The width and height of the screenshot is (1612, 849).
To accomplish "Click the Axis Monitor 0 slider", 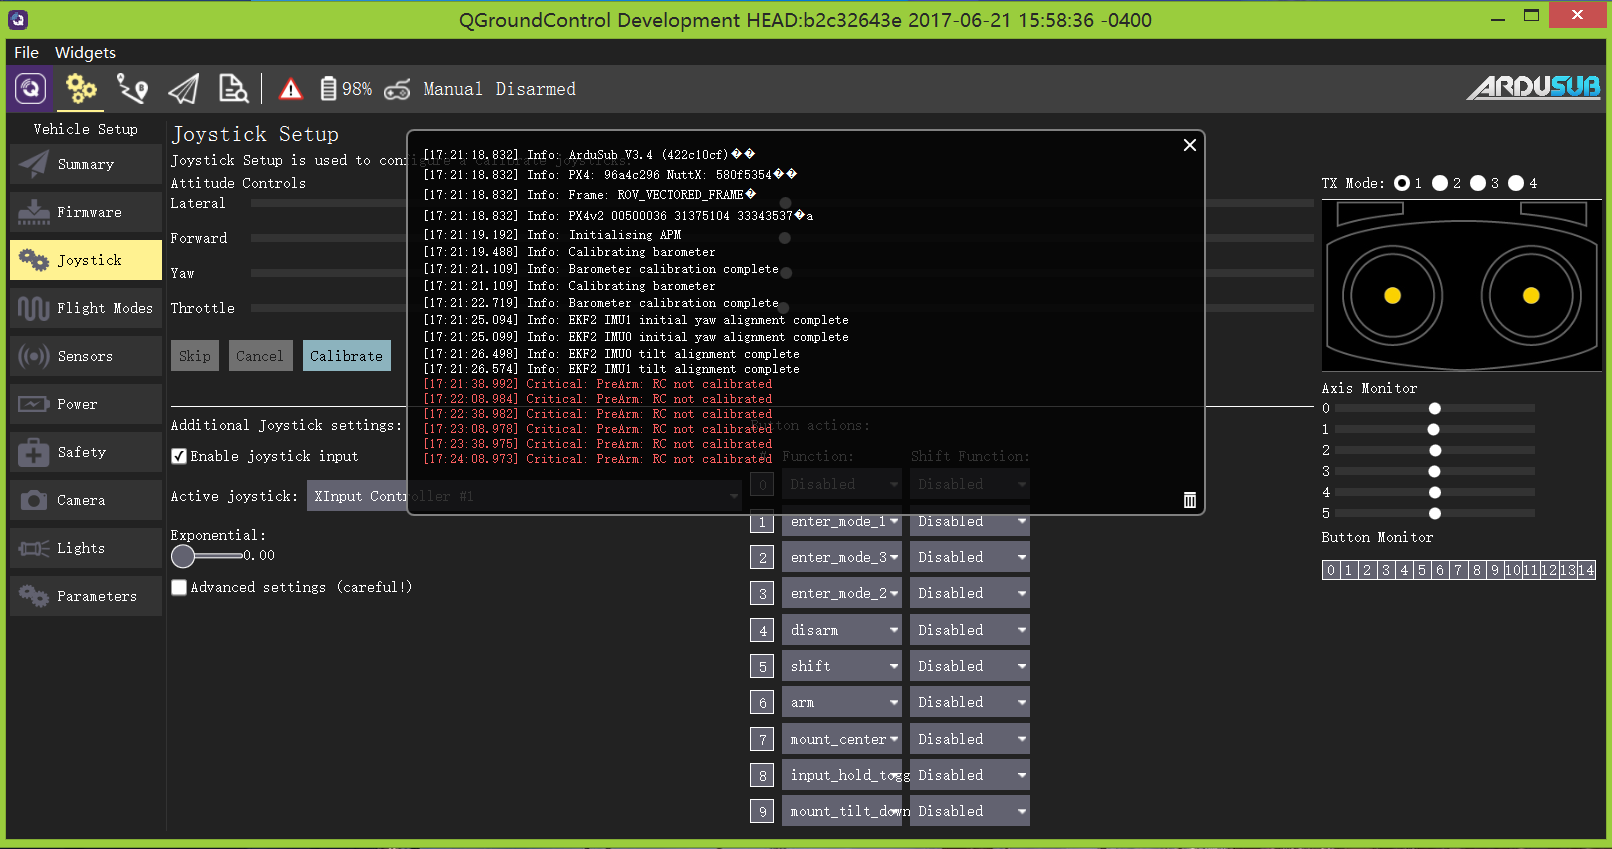I will [x=1435, y=408].
